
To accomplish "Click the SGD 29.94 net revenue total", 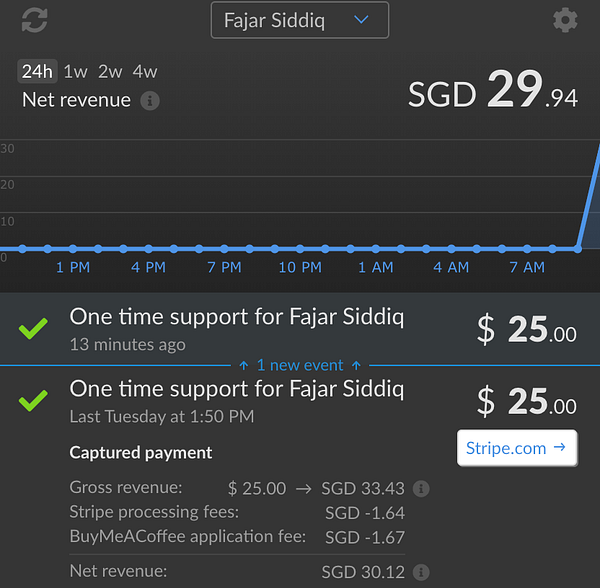I will tap(493, 95).
